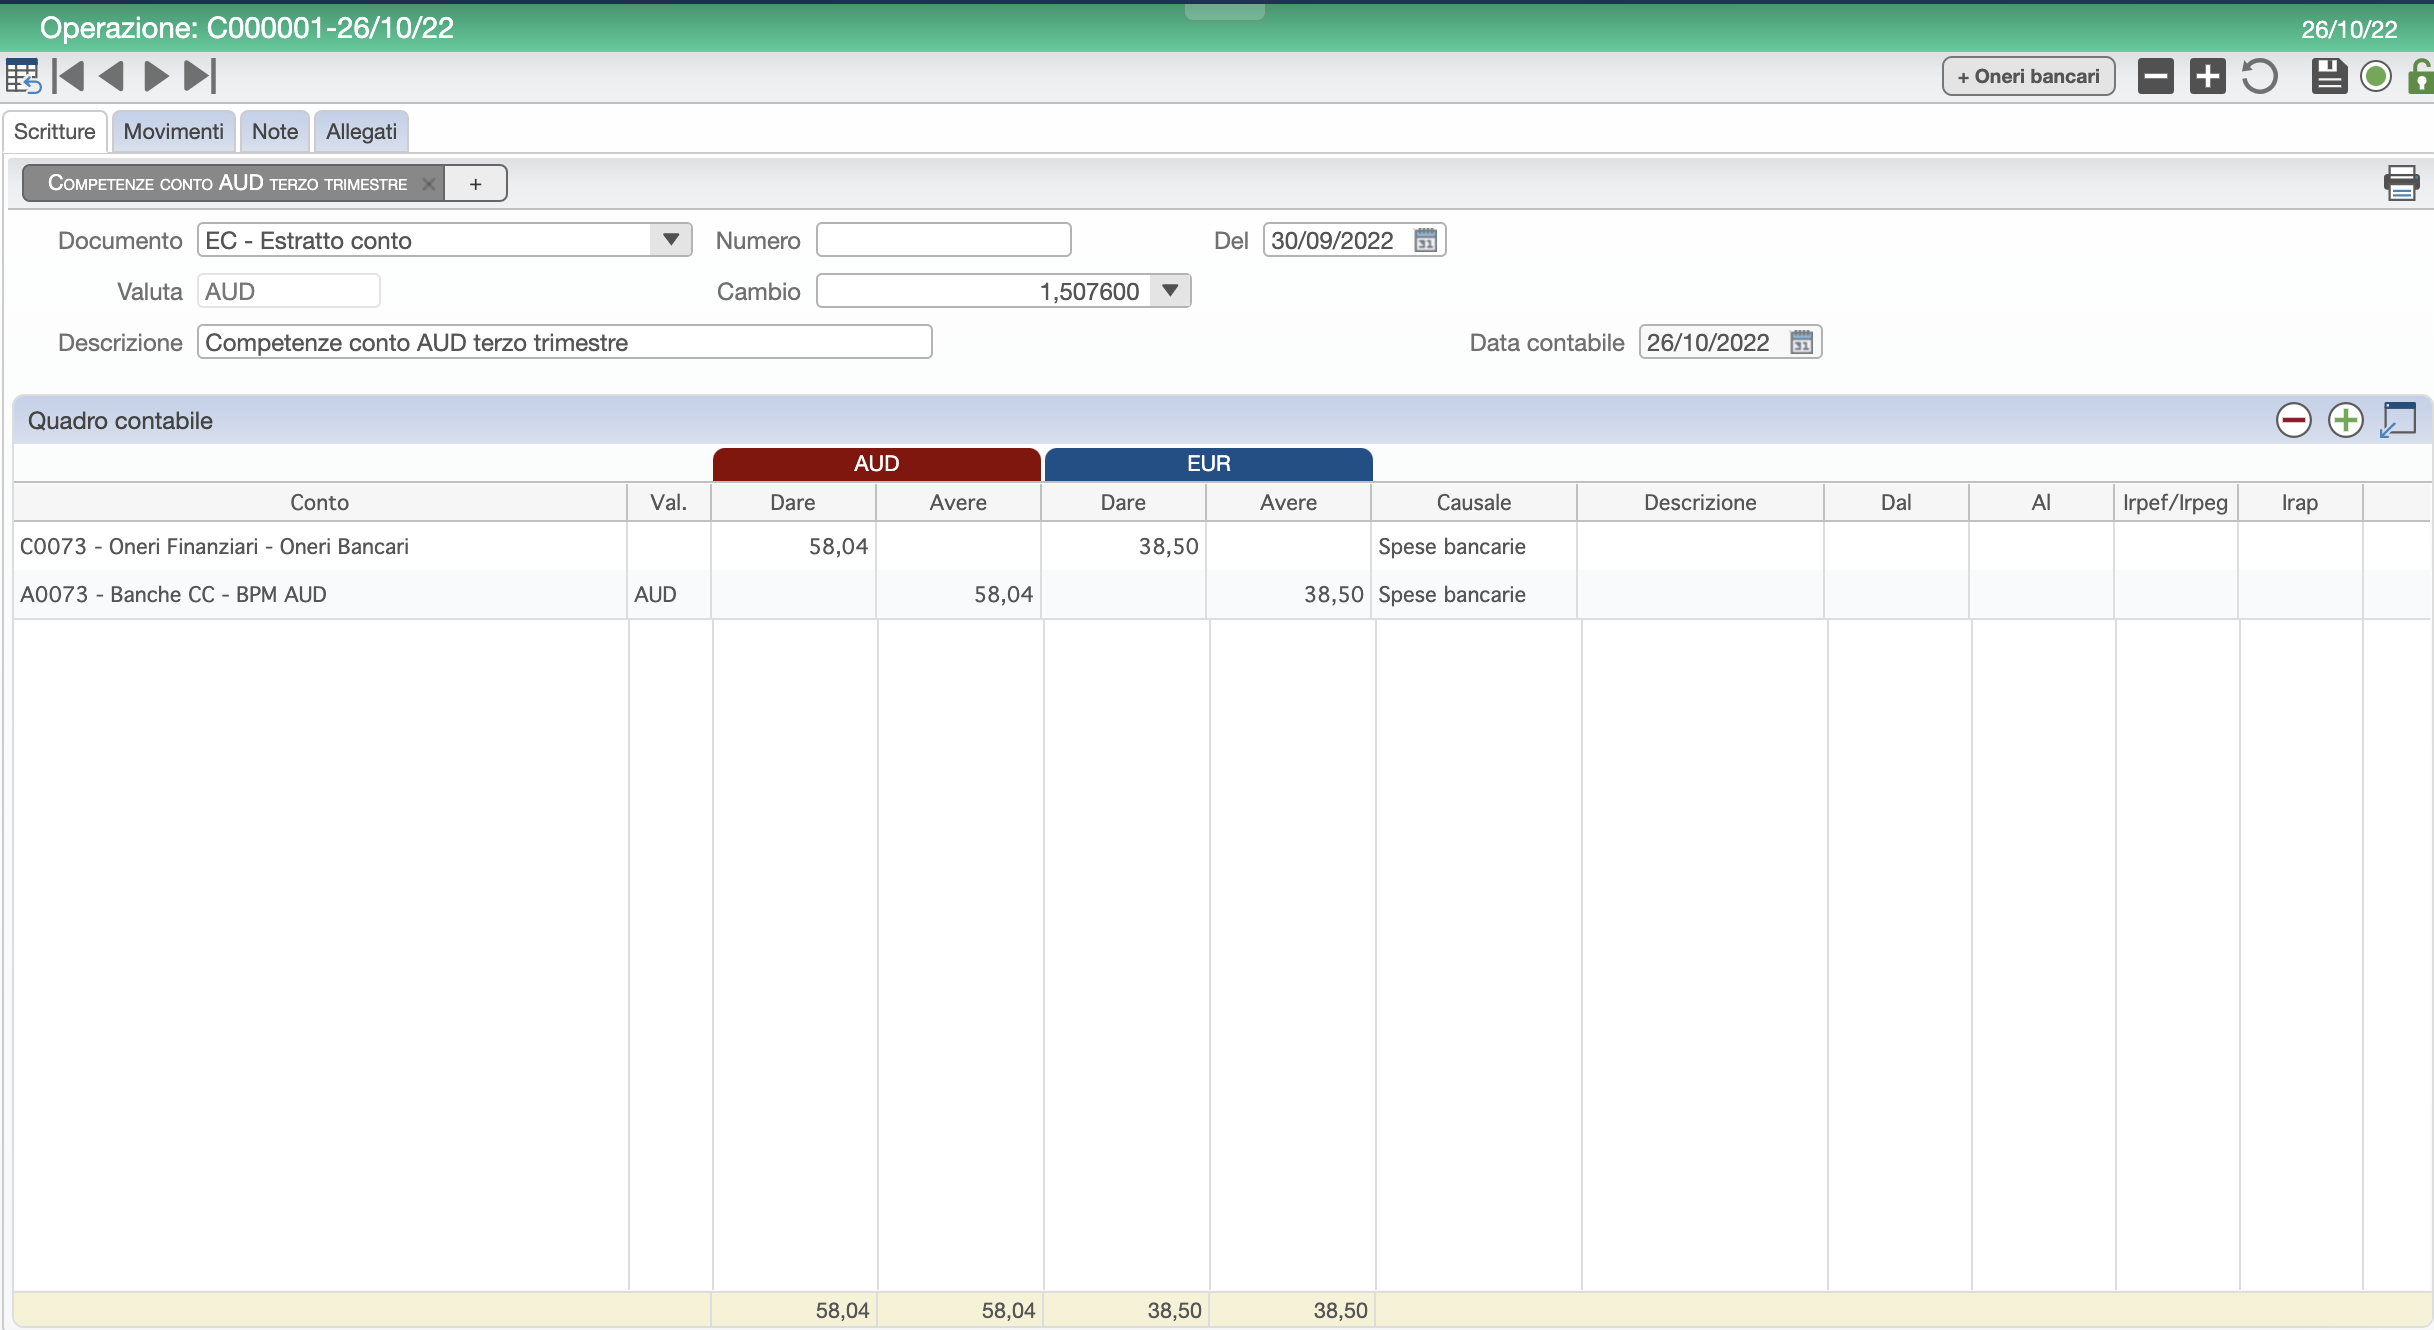Click the Causale column header
This screenshot has height=1330, width=2434.
click(x=1473, y=502)
